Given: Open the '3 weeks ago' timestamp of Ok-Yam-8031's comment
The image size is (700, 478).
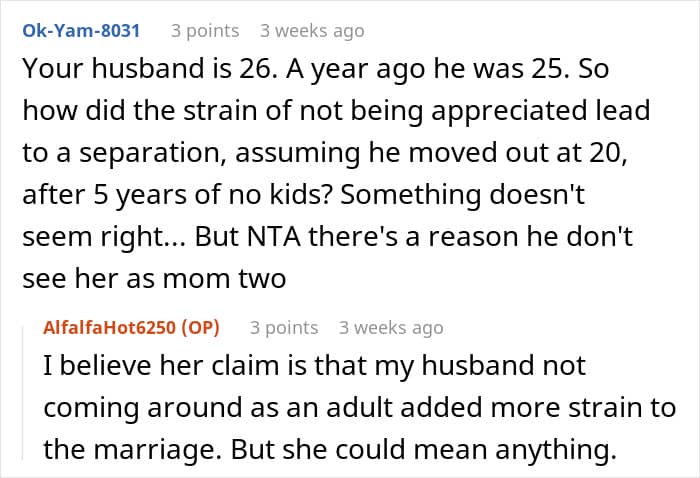Looking at the screenshot, I should tap(312, 31).
